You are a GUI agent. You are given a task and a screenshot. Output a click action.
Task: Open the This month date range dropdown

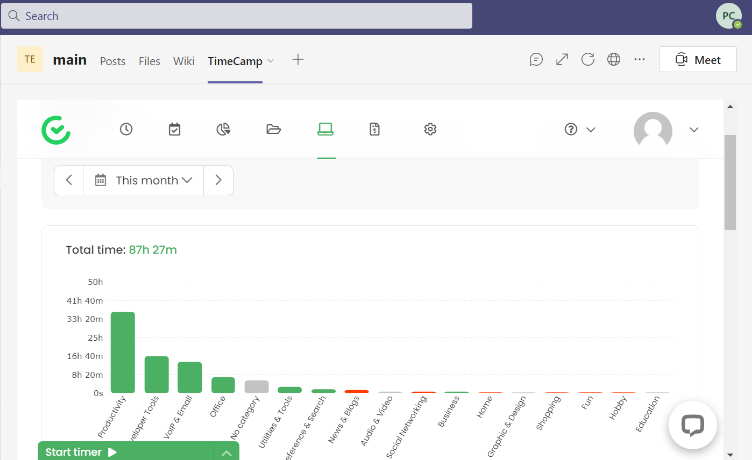tap(144, 181)
